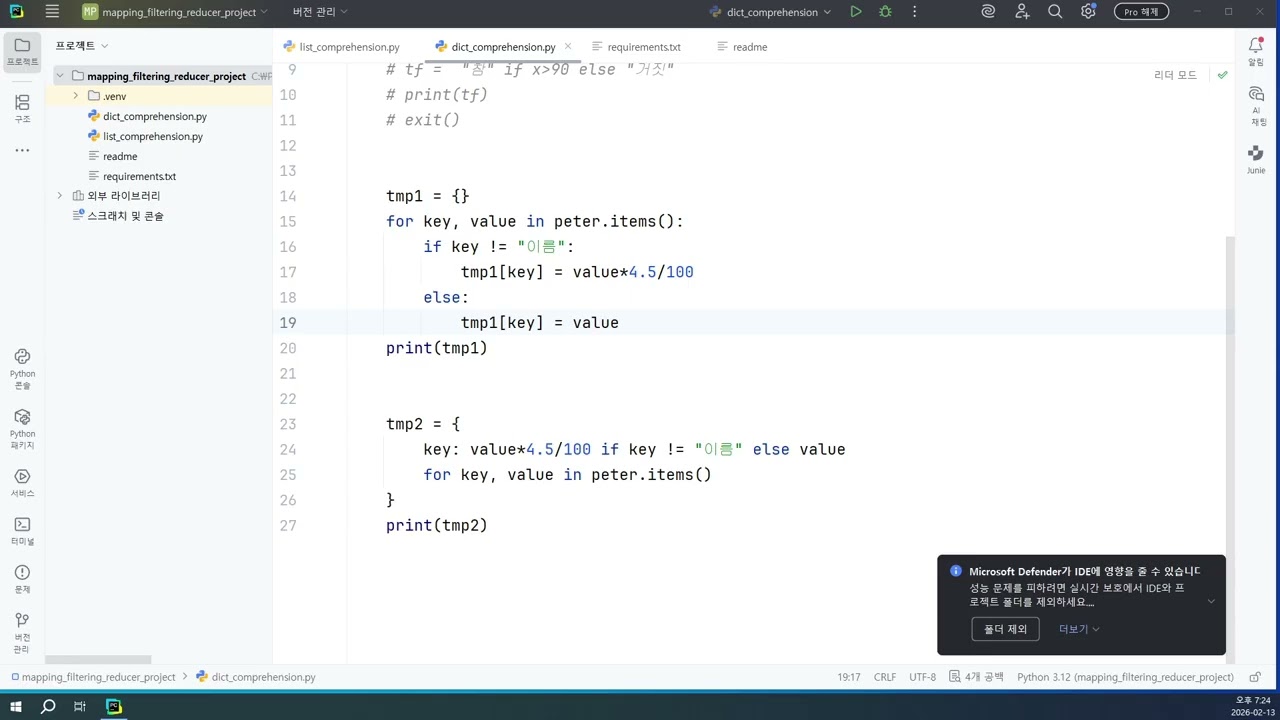The image size is (1280, 720).
Task: Show more tool windows ellipsis
Action: 22,151
